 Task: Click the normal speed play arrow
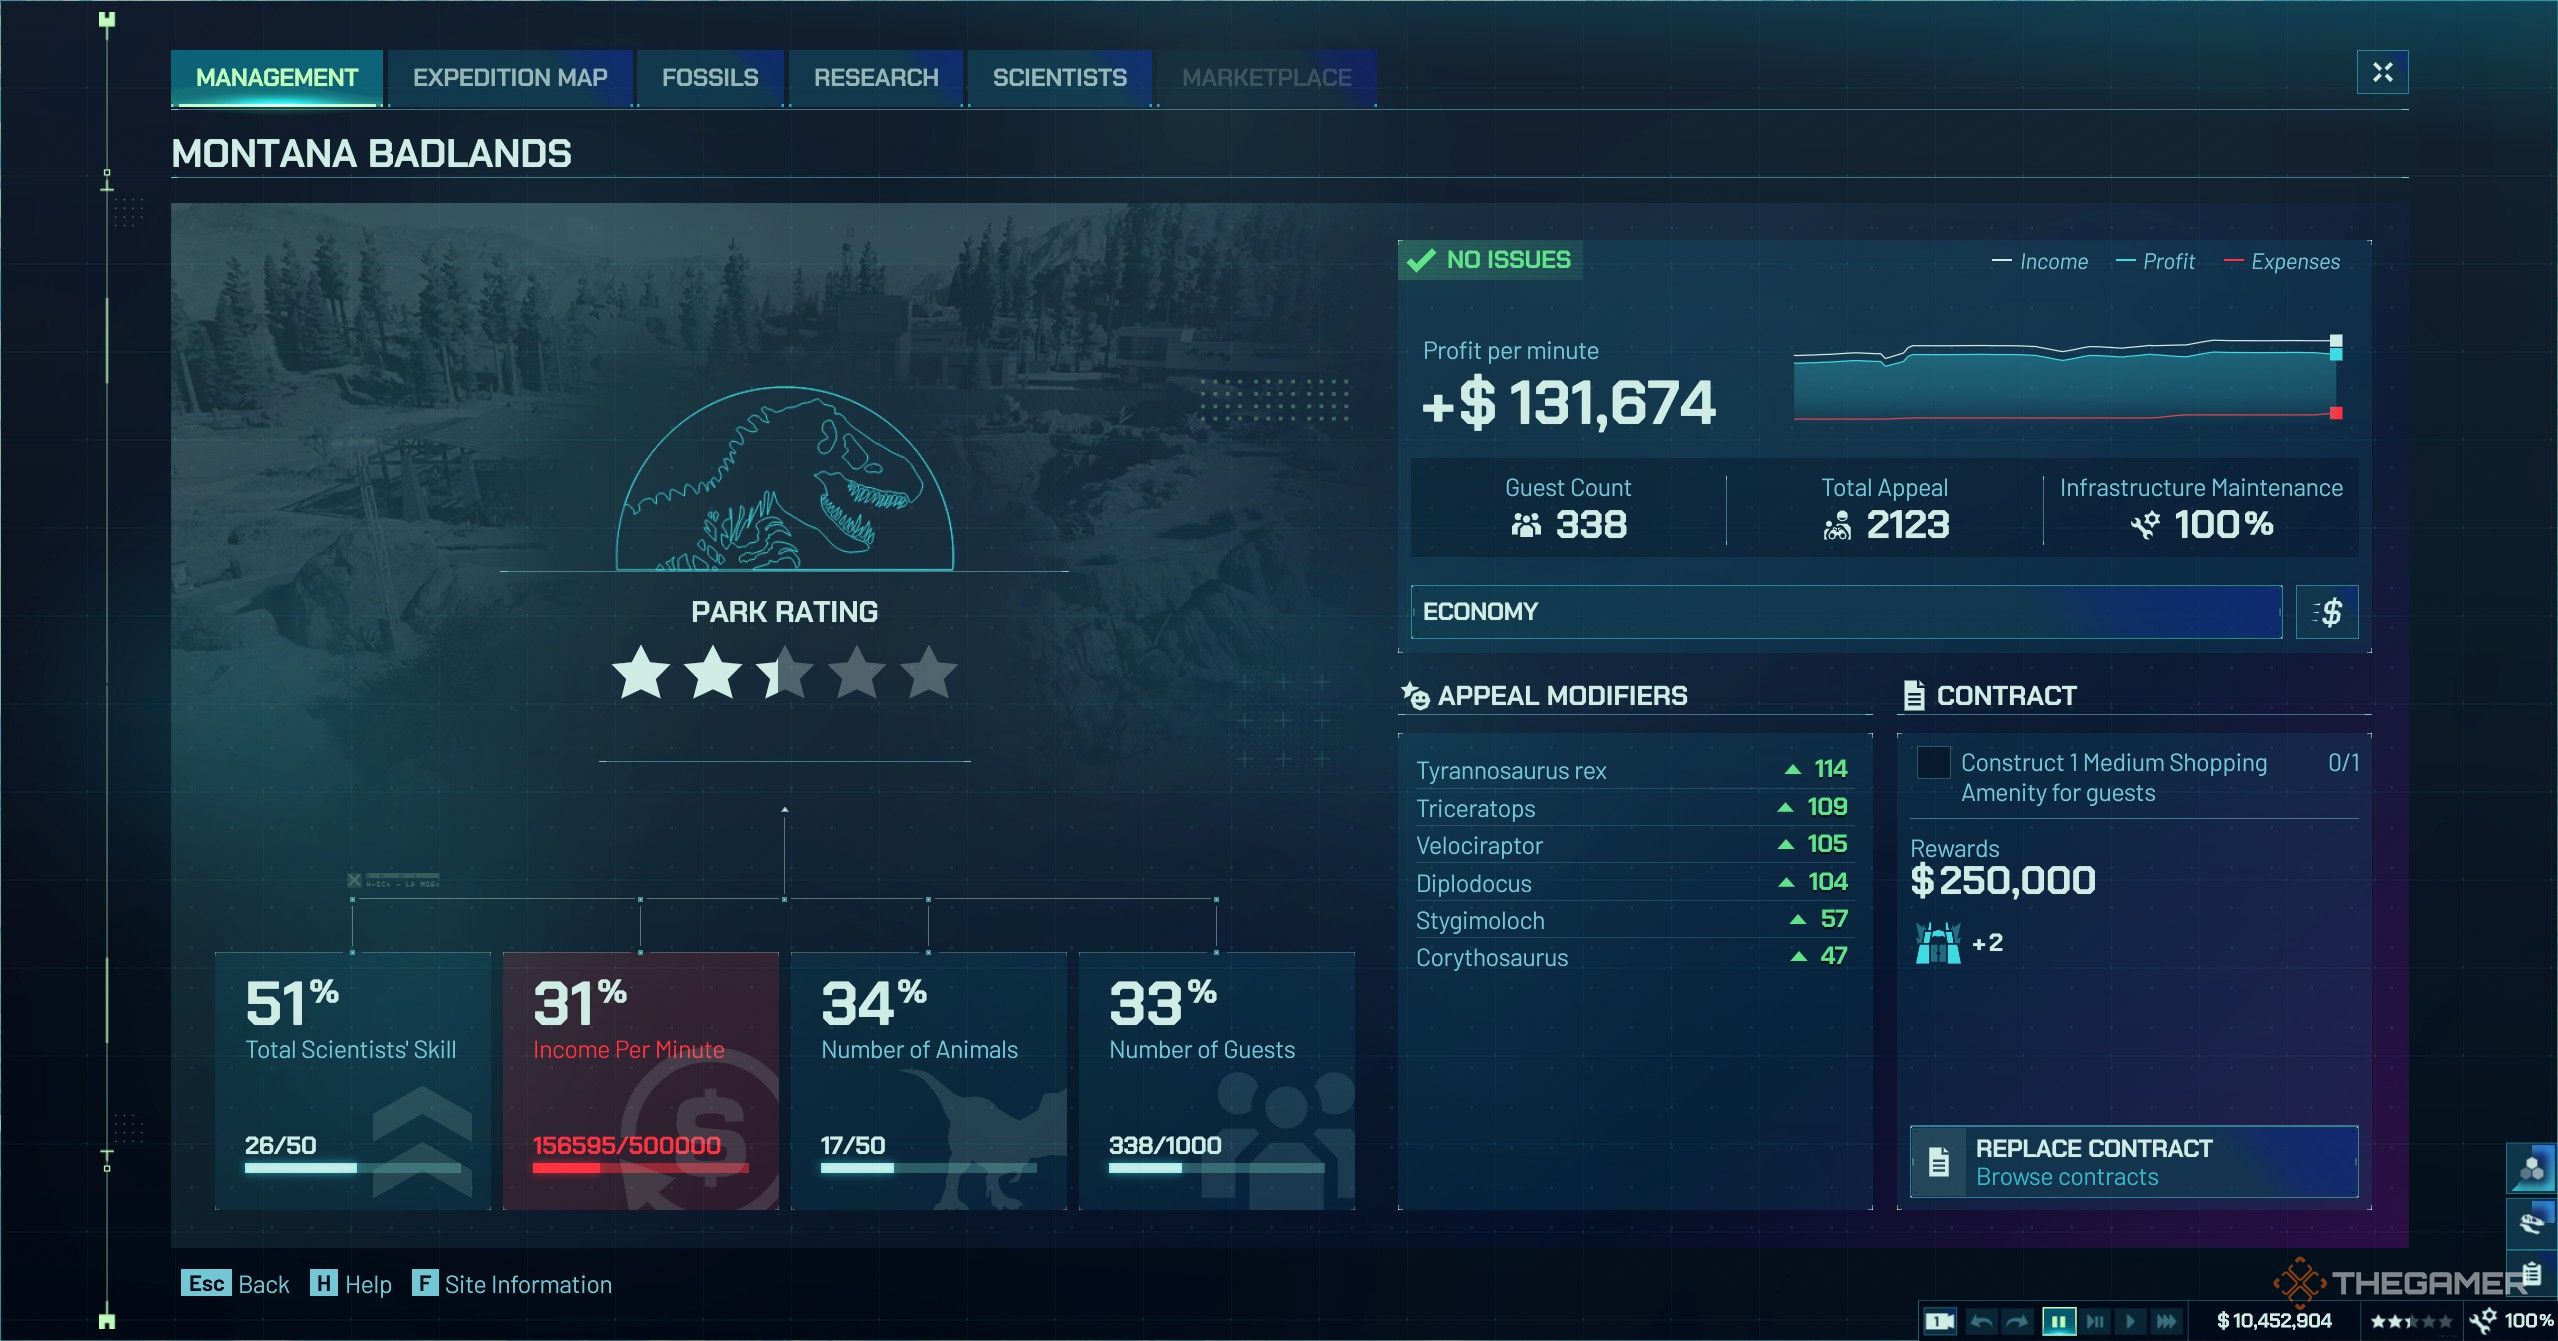[2130, 1321]
